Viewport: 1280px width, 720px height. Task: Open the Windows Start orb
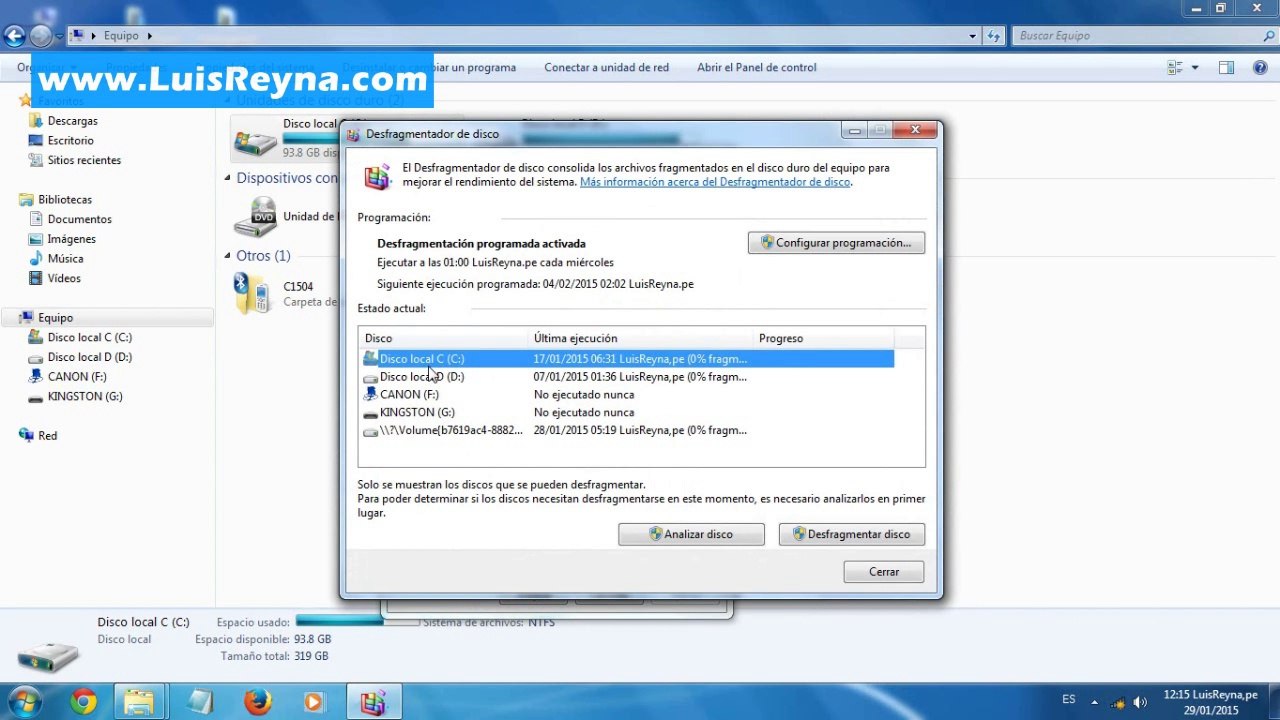(x=23, y=702)
